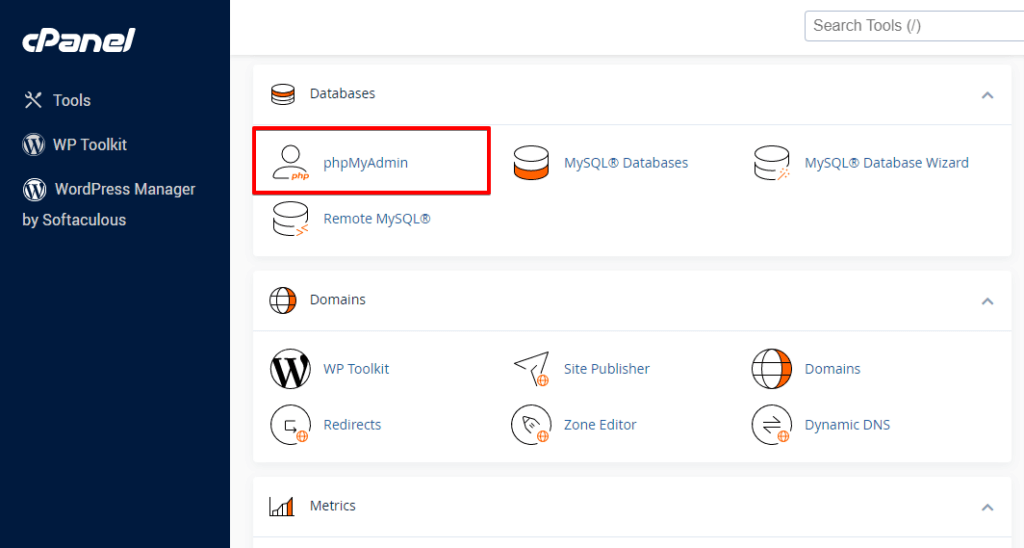Click the large WP Toolkit WordPress icon

point(291,369)
